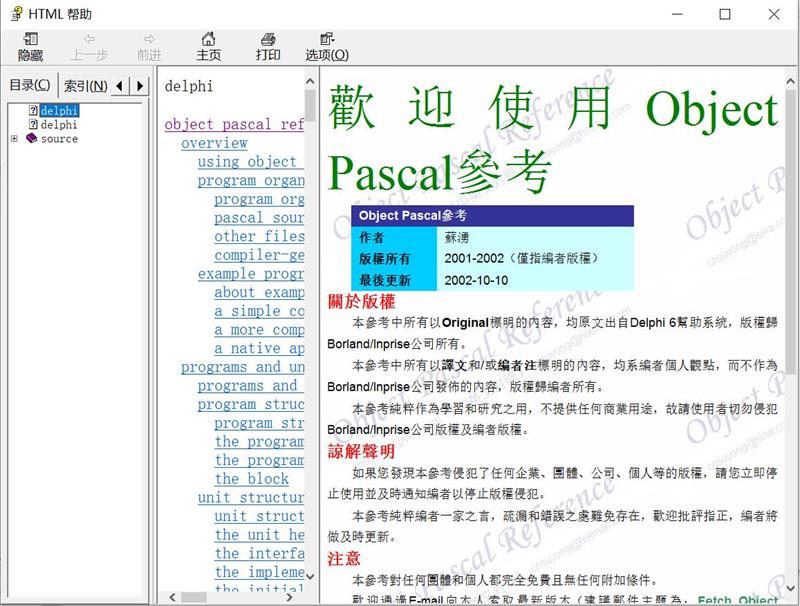Click the date value 2002-10-10
The width and height of the screenshot is (800, 606).
(476, 280)
